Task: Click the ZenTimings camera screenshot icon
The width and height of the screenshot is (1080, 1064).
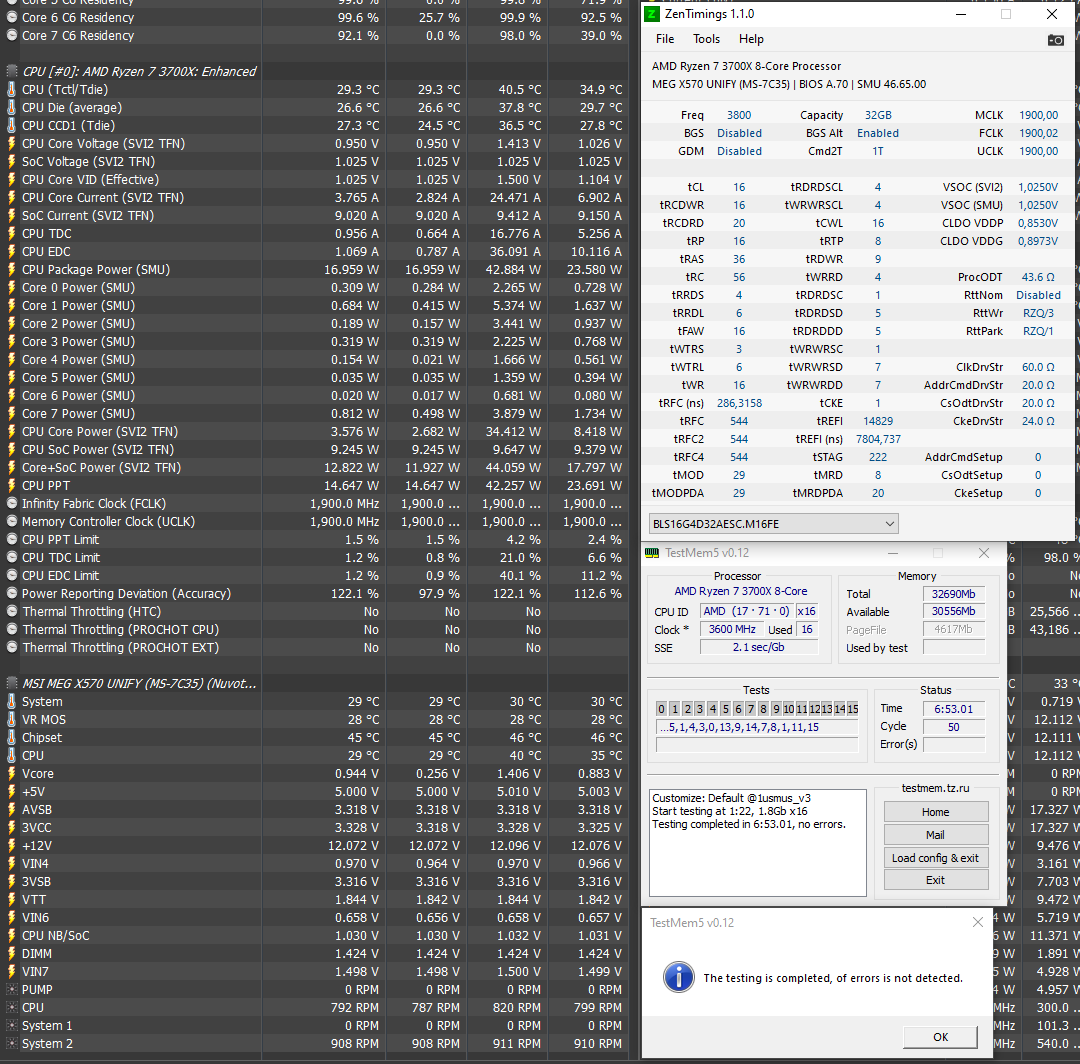Action: coord(1055,40)
